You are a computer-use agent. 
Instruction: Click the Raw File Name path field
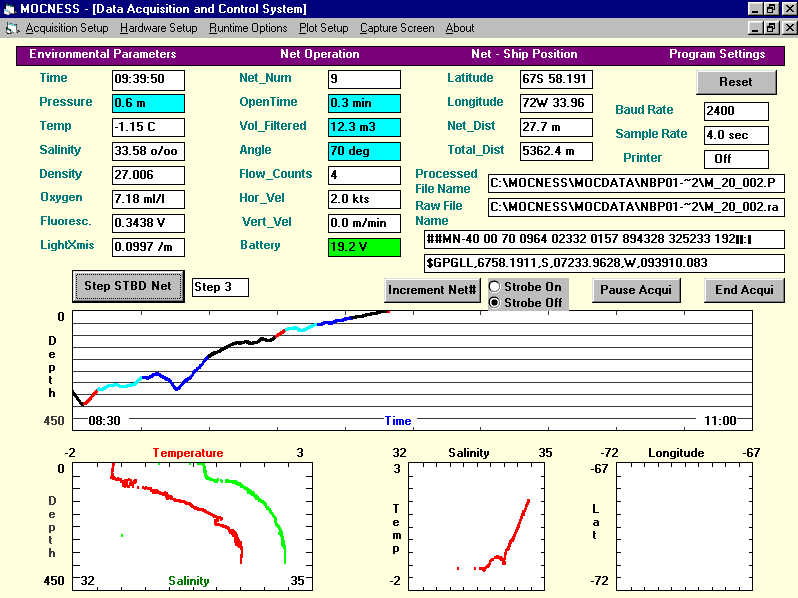[636, 207]
